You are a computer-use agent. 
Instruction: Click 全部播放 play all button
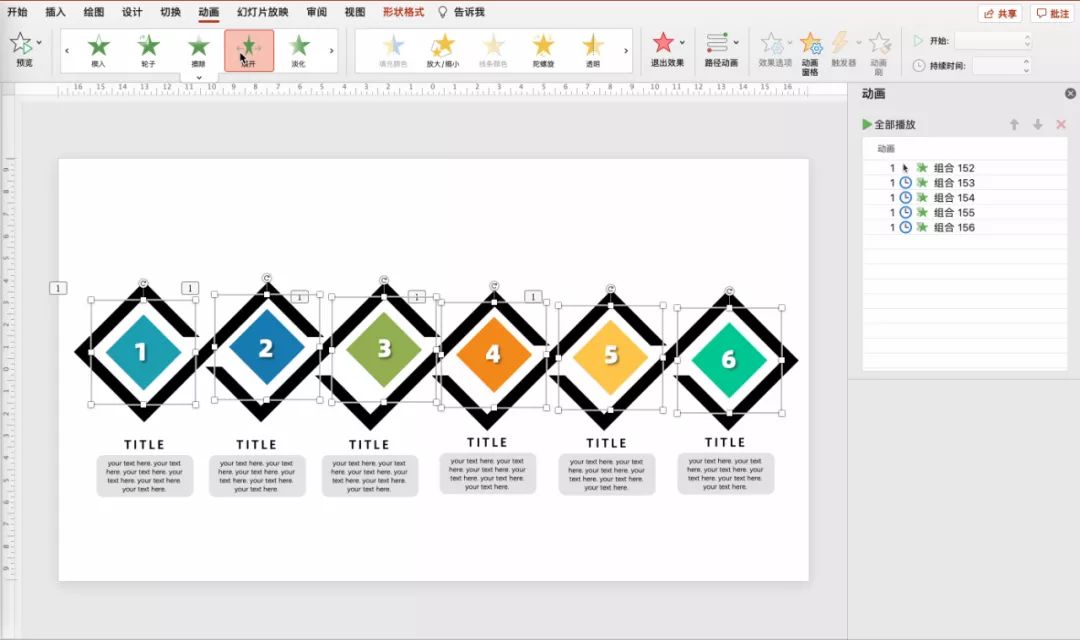pyautogui.click(x=889, y=124)
